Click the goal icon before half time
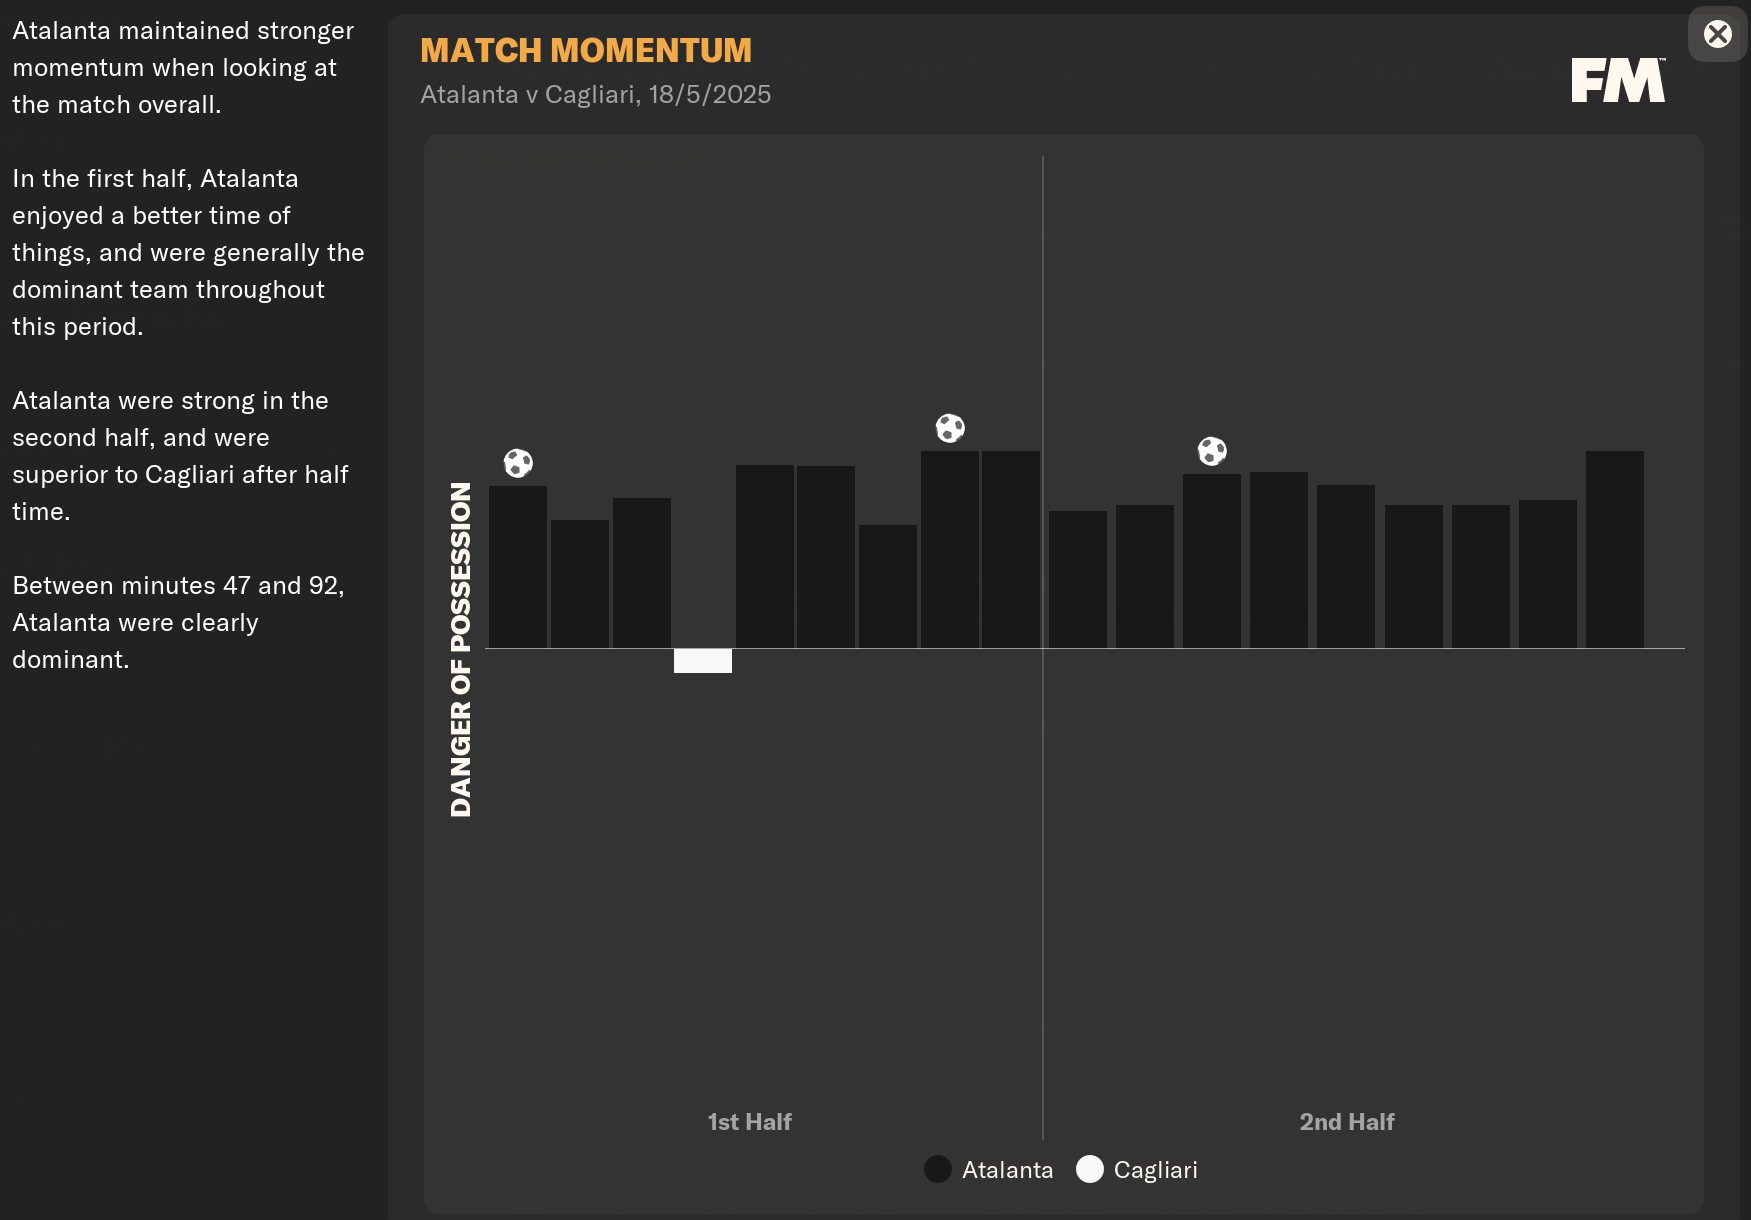This screenshot has width=1751, height=1220. point(950,428)
